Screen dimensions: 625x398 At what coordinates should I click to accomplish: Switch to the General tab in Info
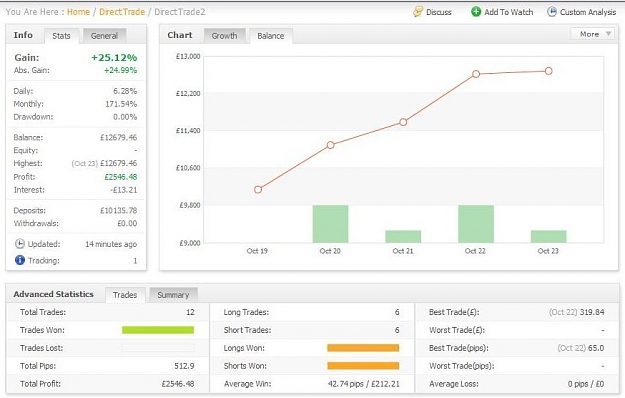pyautogui.click(x=104, y=36)
